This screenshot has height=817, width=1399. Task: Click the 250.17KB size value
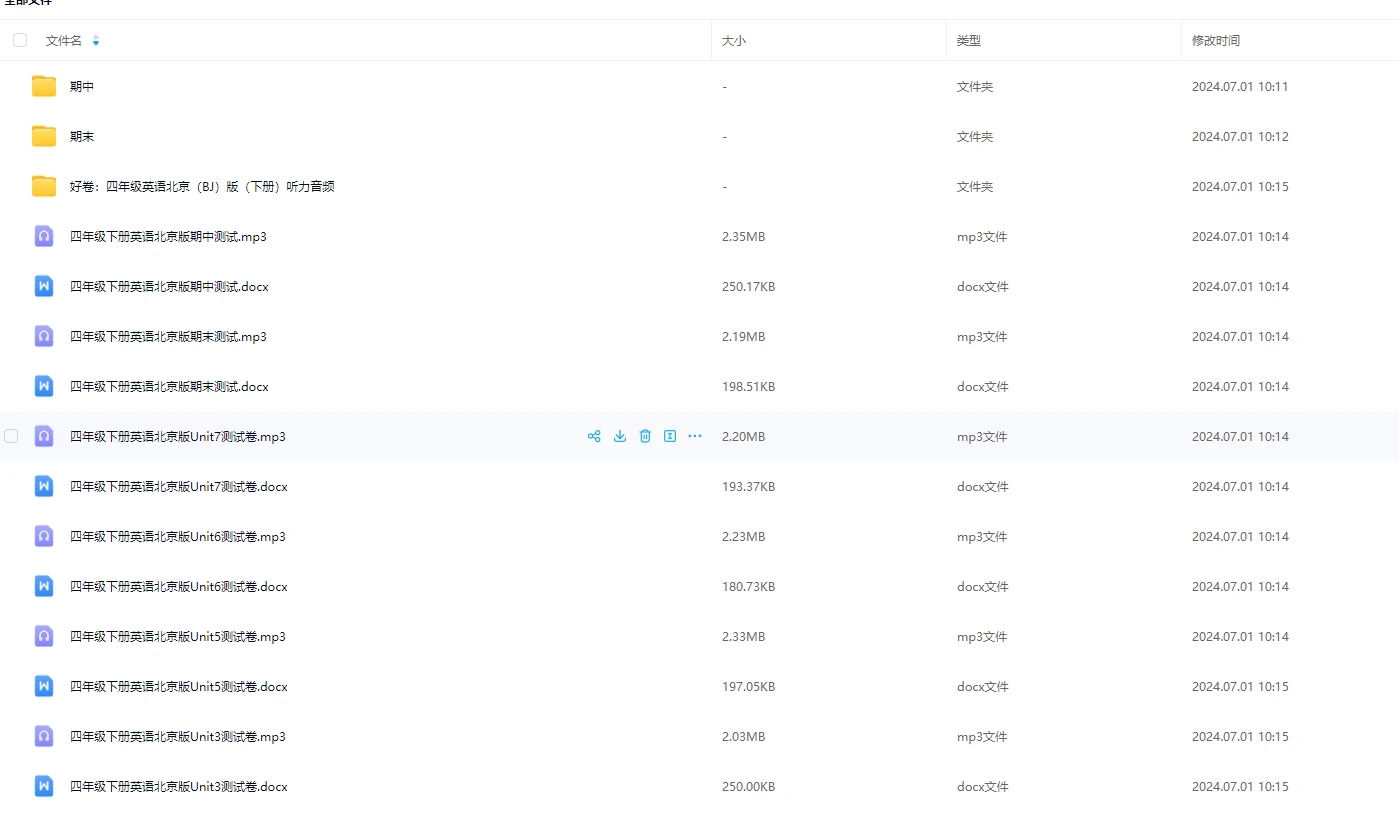point(748,287)
